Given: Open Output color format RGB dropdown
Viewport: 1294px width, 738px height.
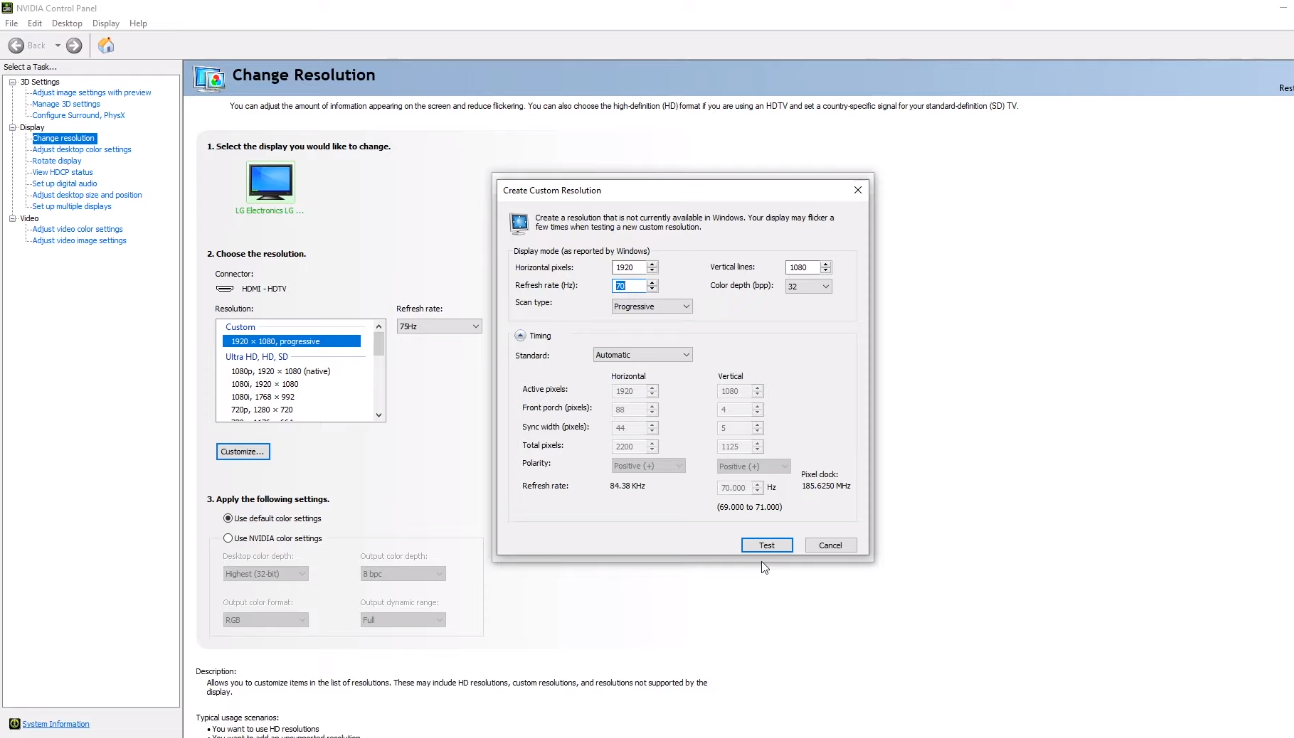Looking at the screenshot, I should 266,620.
